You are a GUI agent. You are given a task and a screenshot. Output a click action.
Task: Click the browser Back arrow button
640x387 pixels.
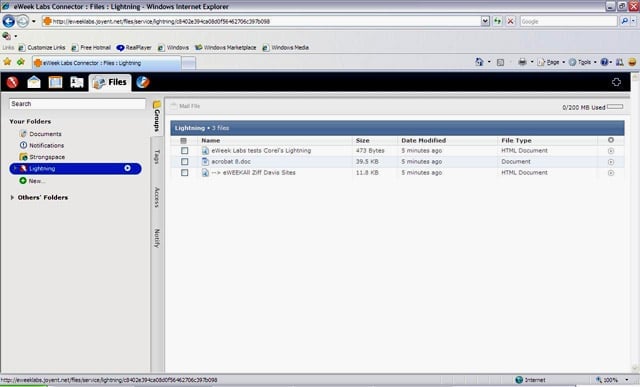pyautogui.click(x=9, y=21)
